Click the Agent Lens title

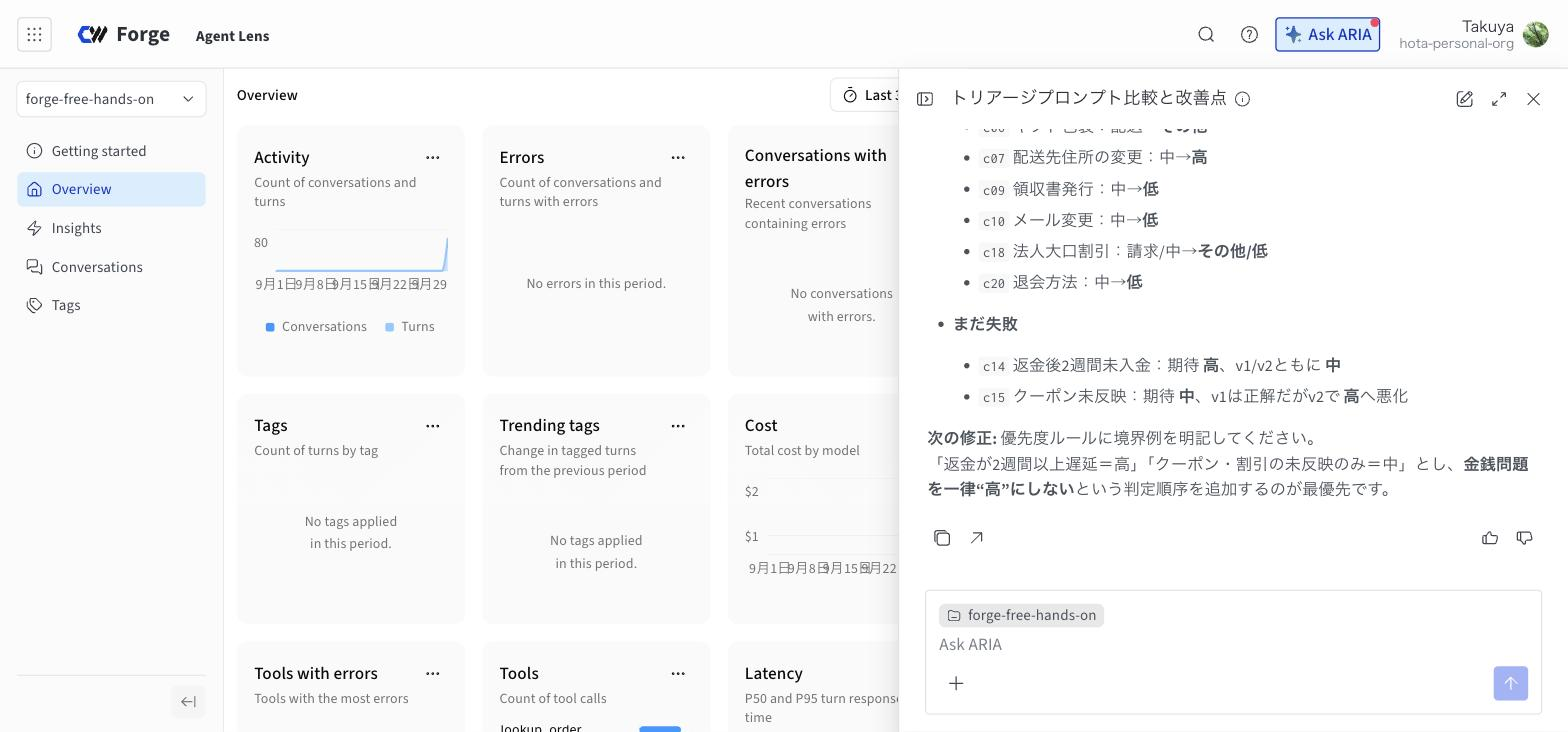pyautogui.click(x=232, y=36)
